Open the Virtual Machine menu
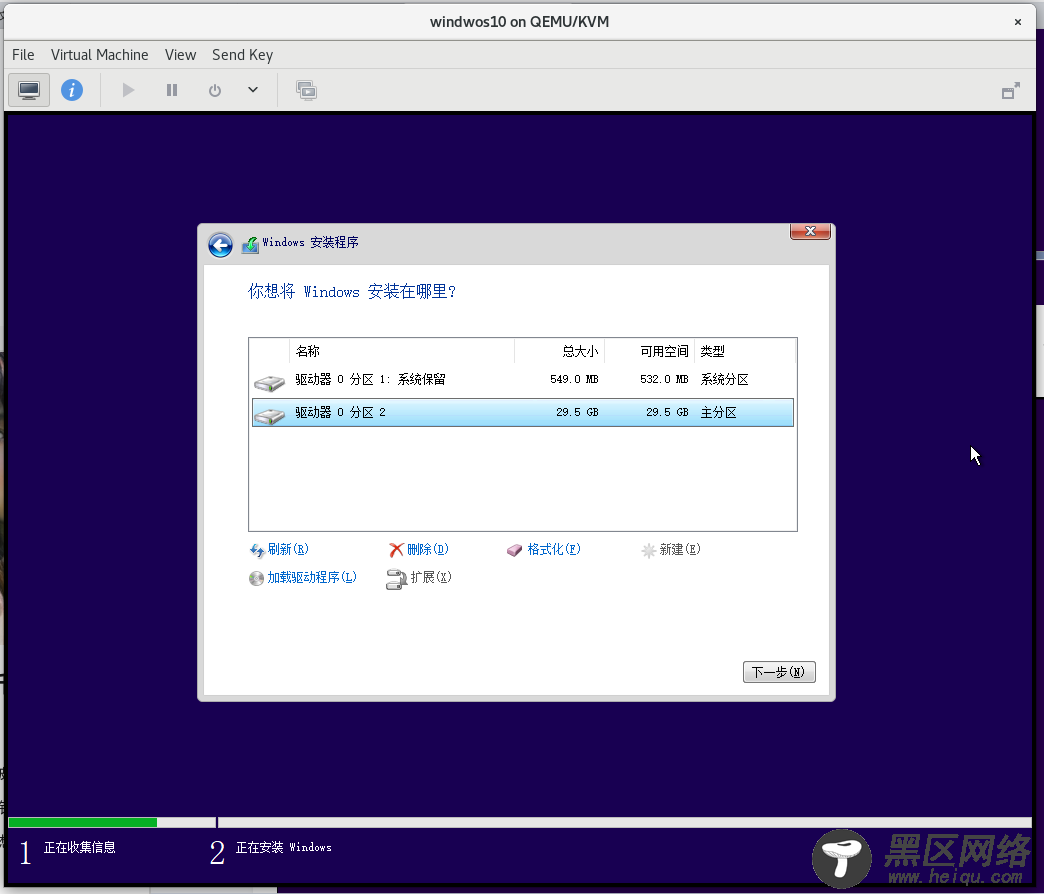Viewport: 1044px width, 894px height. pos(99,55)
